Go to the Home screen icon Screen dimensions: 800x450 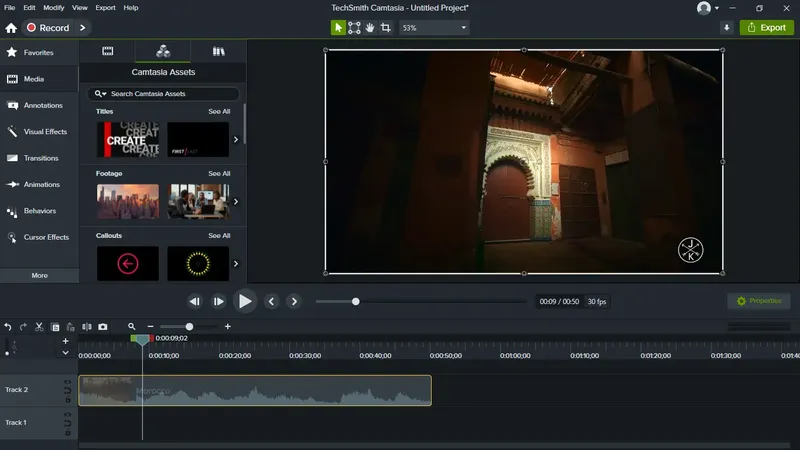pyautogui.click(x=10, y=28)
